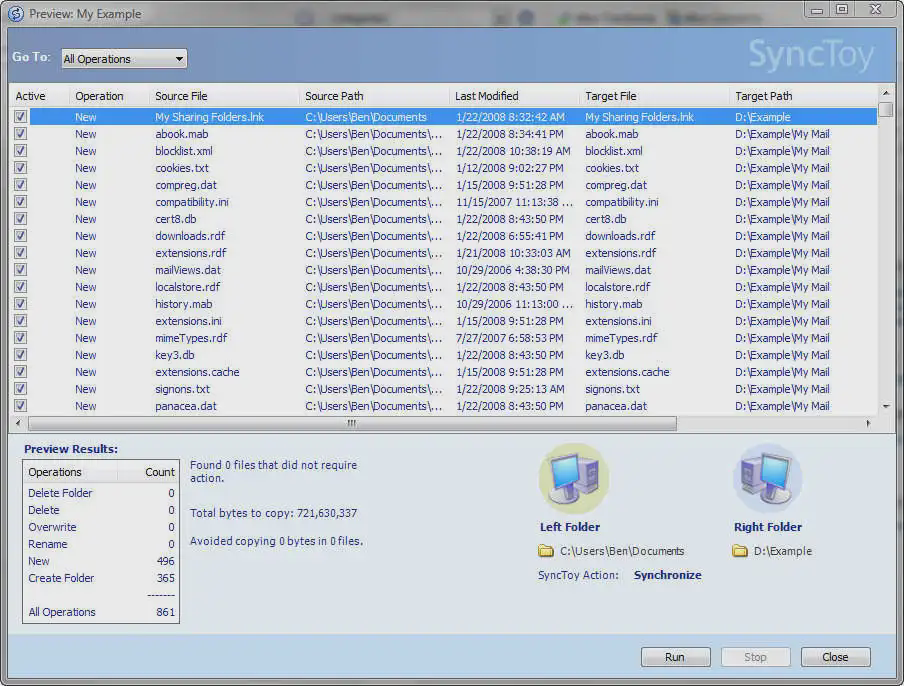Screen dimensions: 904x686
Task: Expand the Go To combo box arrow
Action: click(178, 58)
